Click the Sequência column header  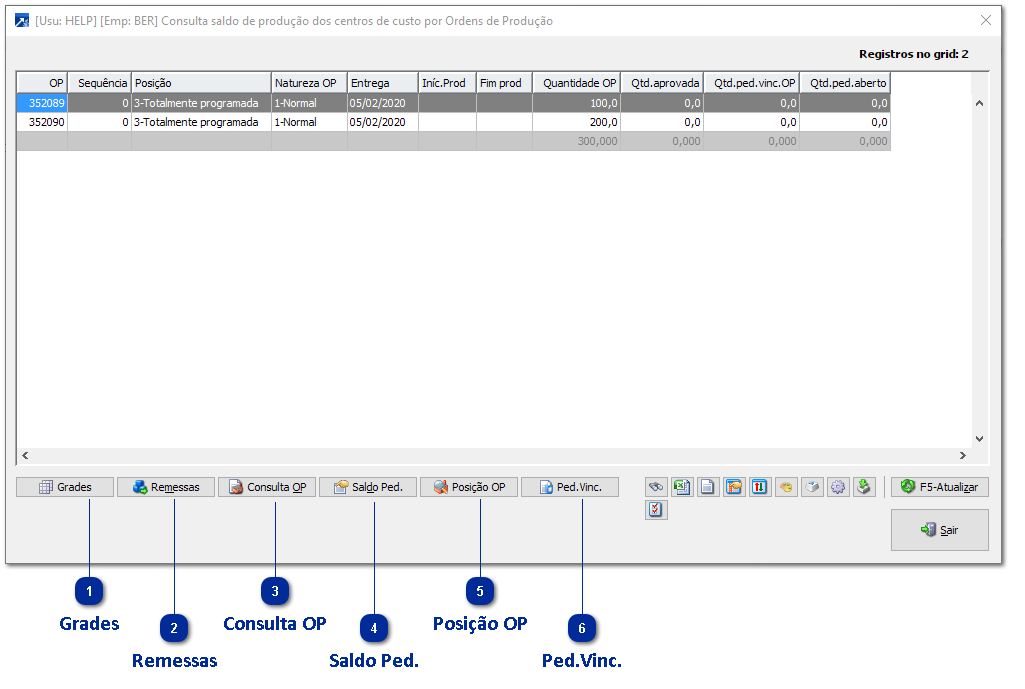click(100, 83)
